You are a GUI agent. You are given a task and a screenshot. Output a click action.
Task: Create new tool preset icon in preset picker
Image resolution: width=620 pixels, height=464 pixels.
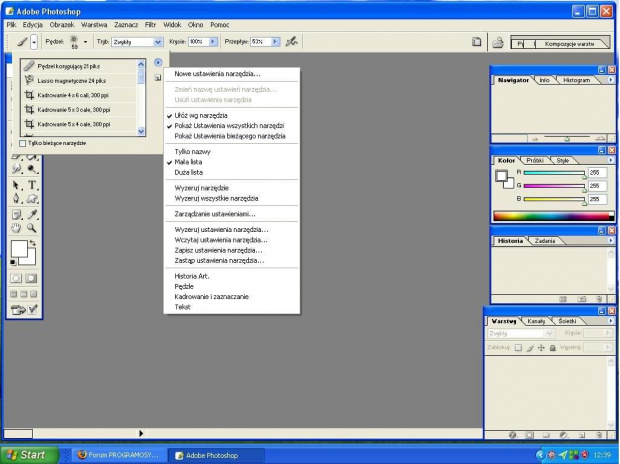click(158, 78)
